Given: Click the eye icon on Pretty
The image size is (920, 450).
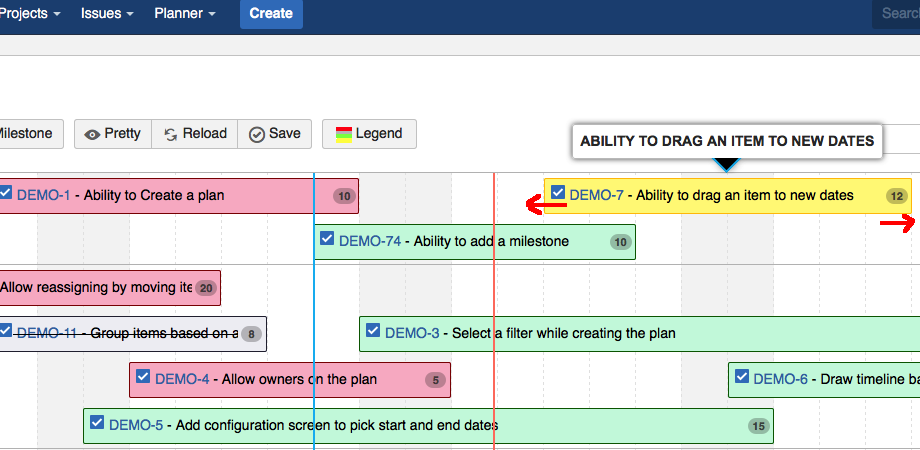Looking at the screenshot, I should [92, 135].
